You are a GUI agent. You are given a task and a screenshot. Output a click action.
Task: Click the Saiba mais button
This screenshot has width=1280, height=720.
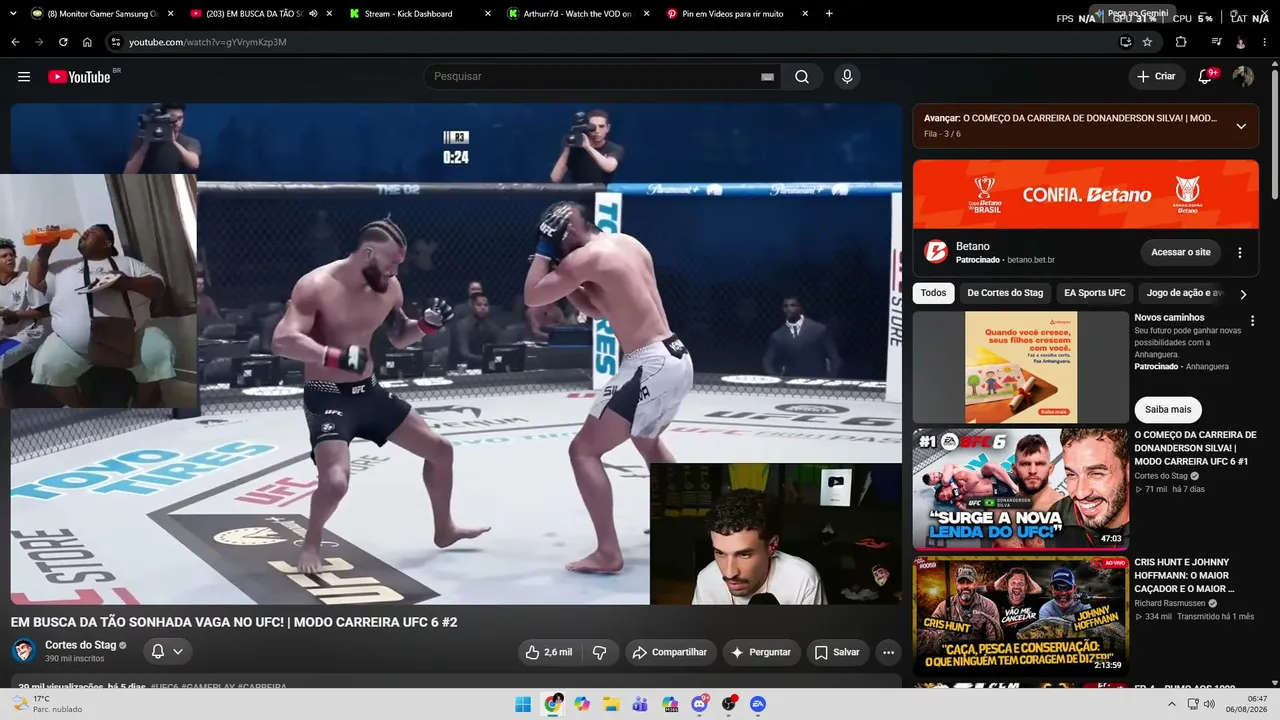pyautogui.click(x=1168, y=409)
